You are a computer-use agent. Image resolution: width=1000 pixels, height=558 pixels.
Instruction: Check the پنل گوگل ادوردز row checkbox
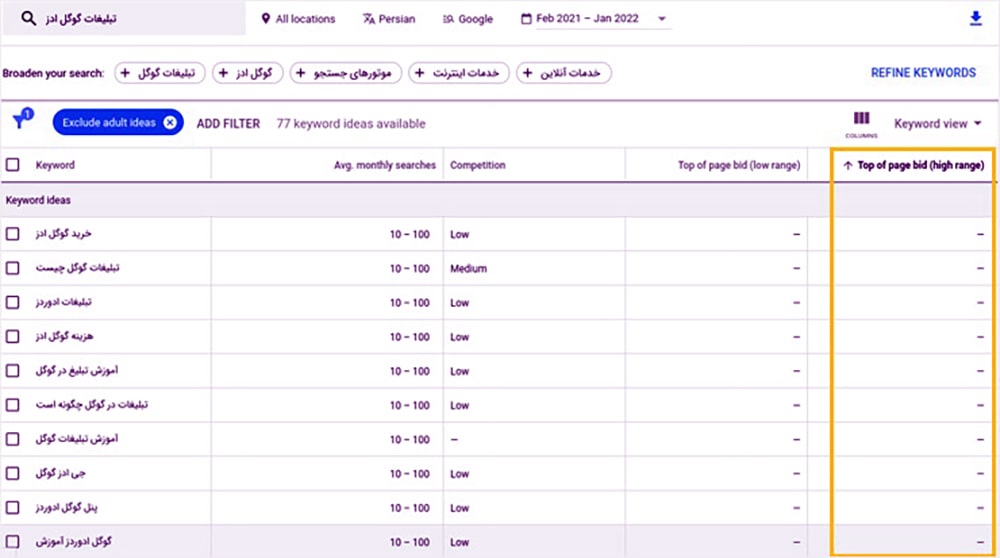pyautogui.click(x=13, y=508)
